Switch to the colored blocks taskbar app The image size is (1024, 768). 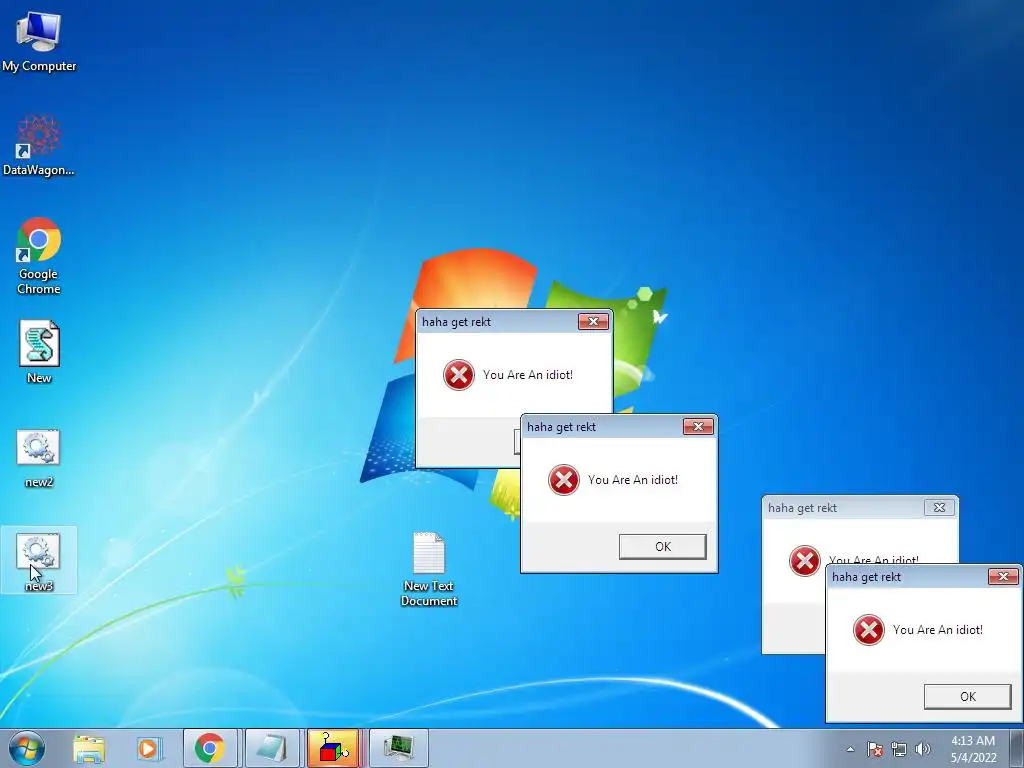333,748
